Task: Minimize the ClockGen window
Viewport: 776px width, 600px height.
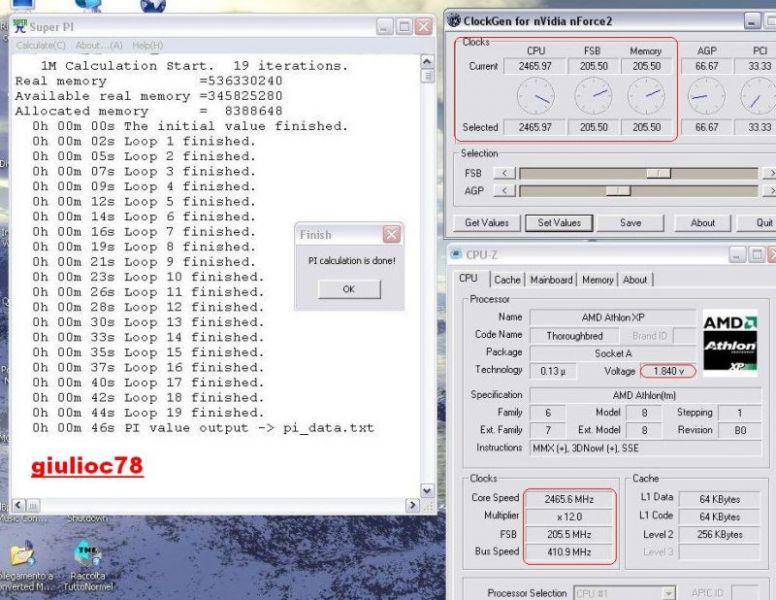Action: 752,21
